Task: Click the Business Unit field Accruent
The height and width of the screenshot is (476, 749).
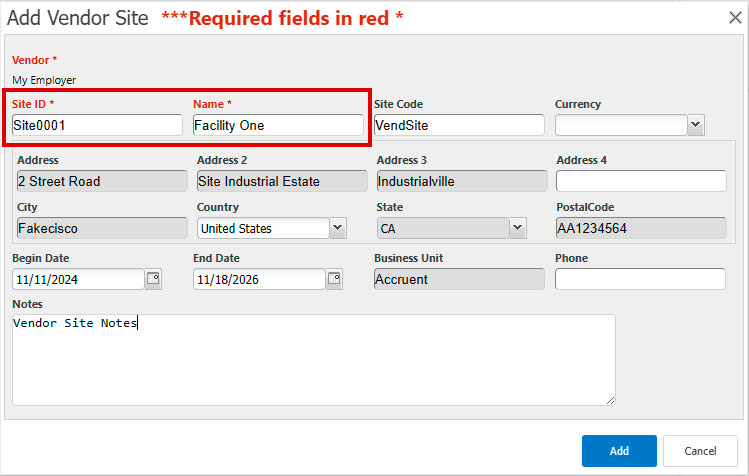Action: click(x=459, y=279)
